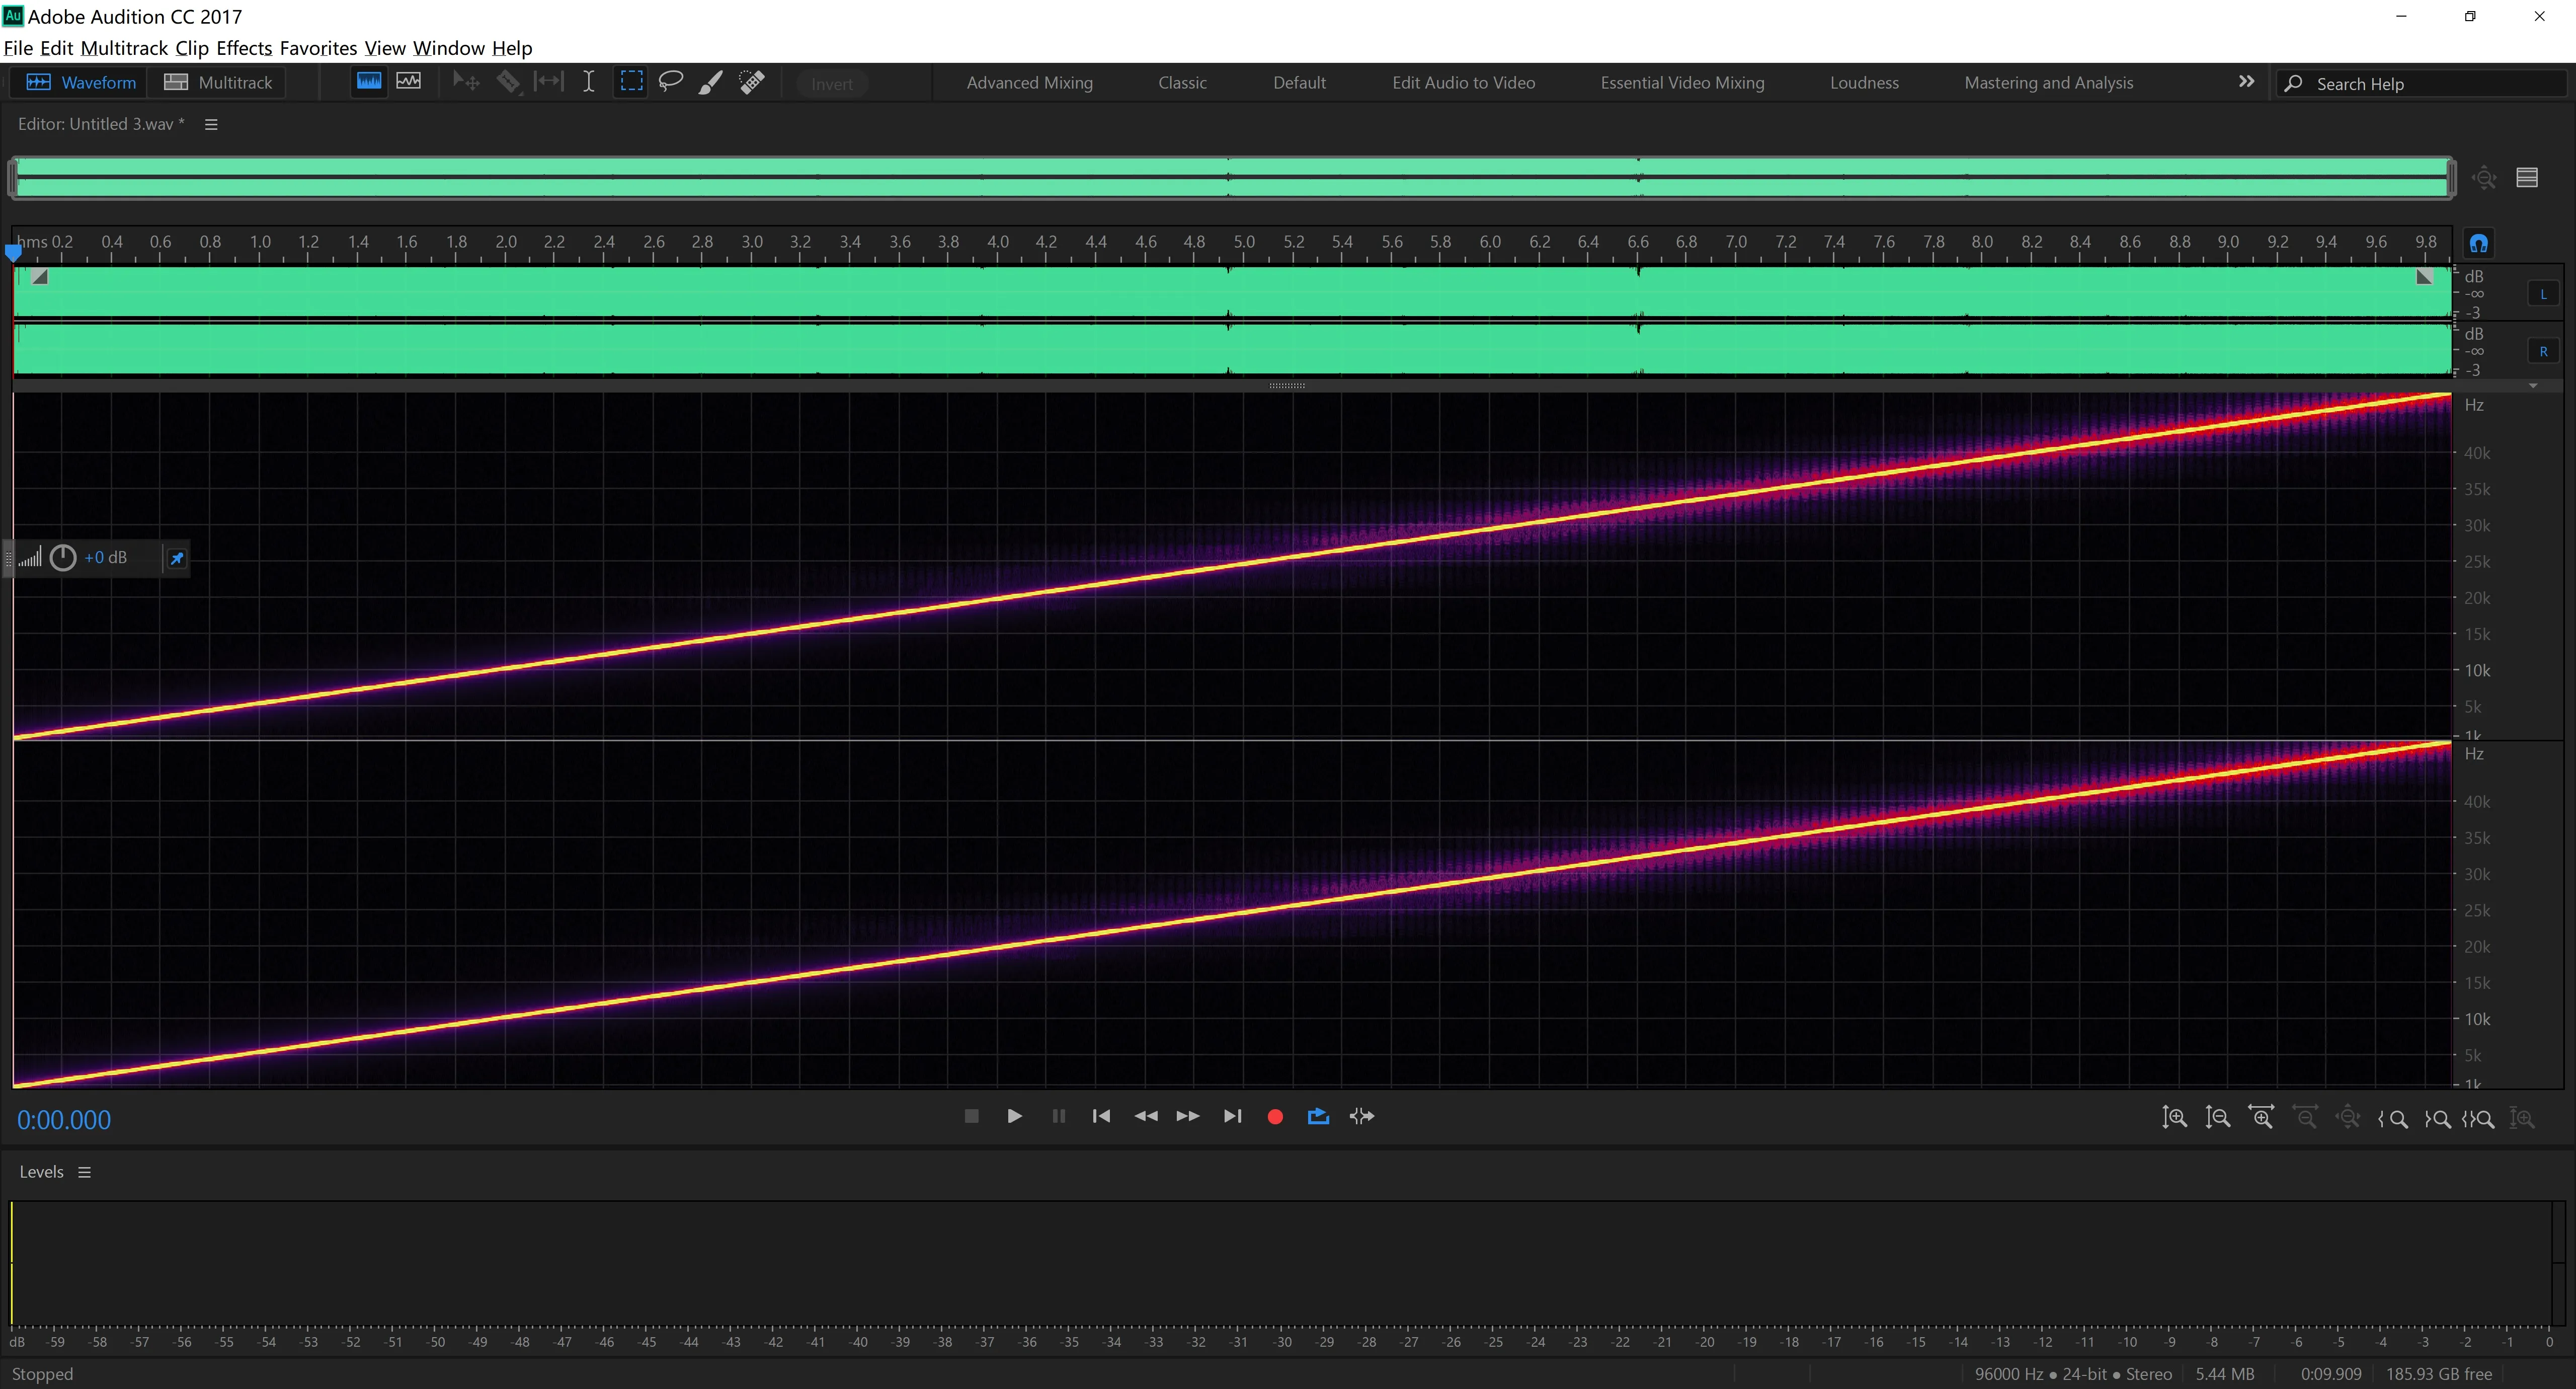Viewport: 2576px width, 1389px height.
Task: Select the Time Selection tool
Action: coord(589,82)
